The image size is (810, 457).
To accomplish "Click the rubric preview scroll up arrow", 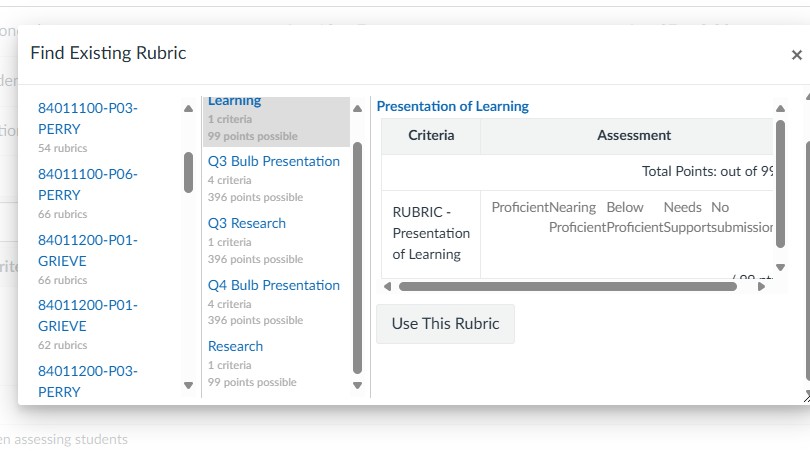I will 780,109.
